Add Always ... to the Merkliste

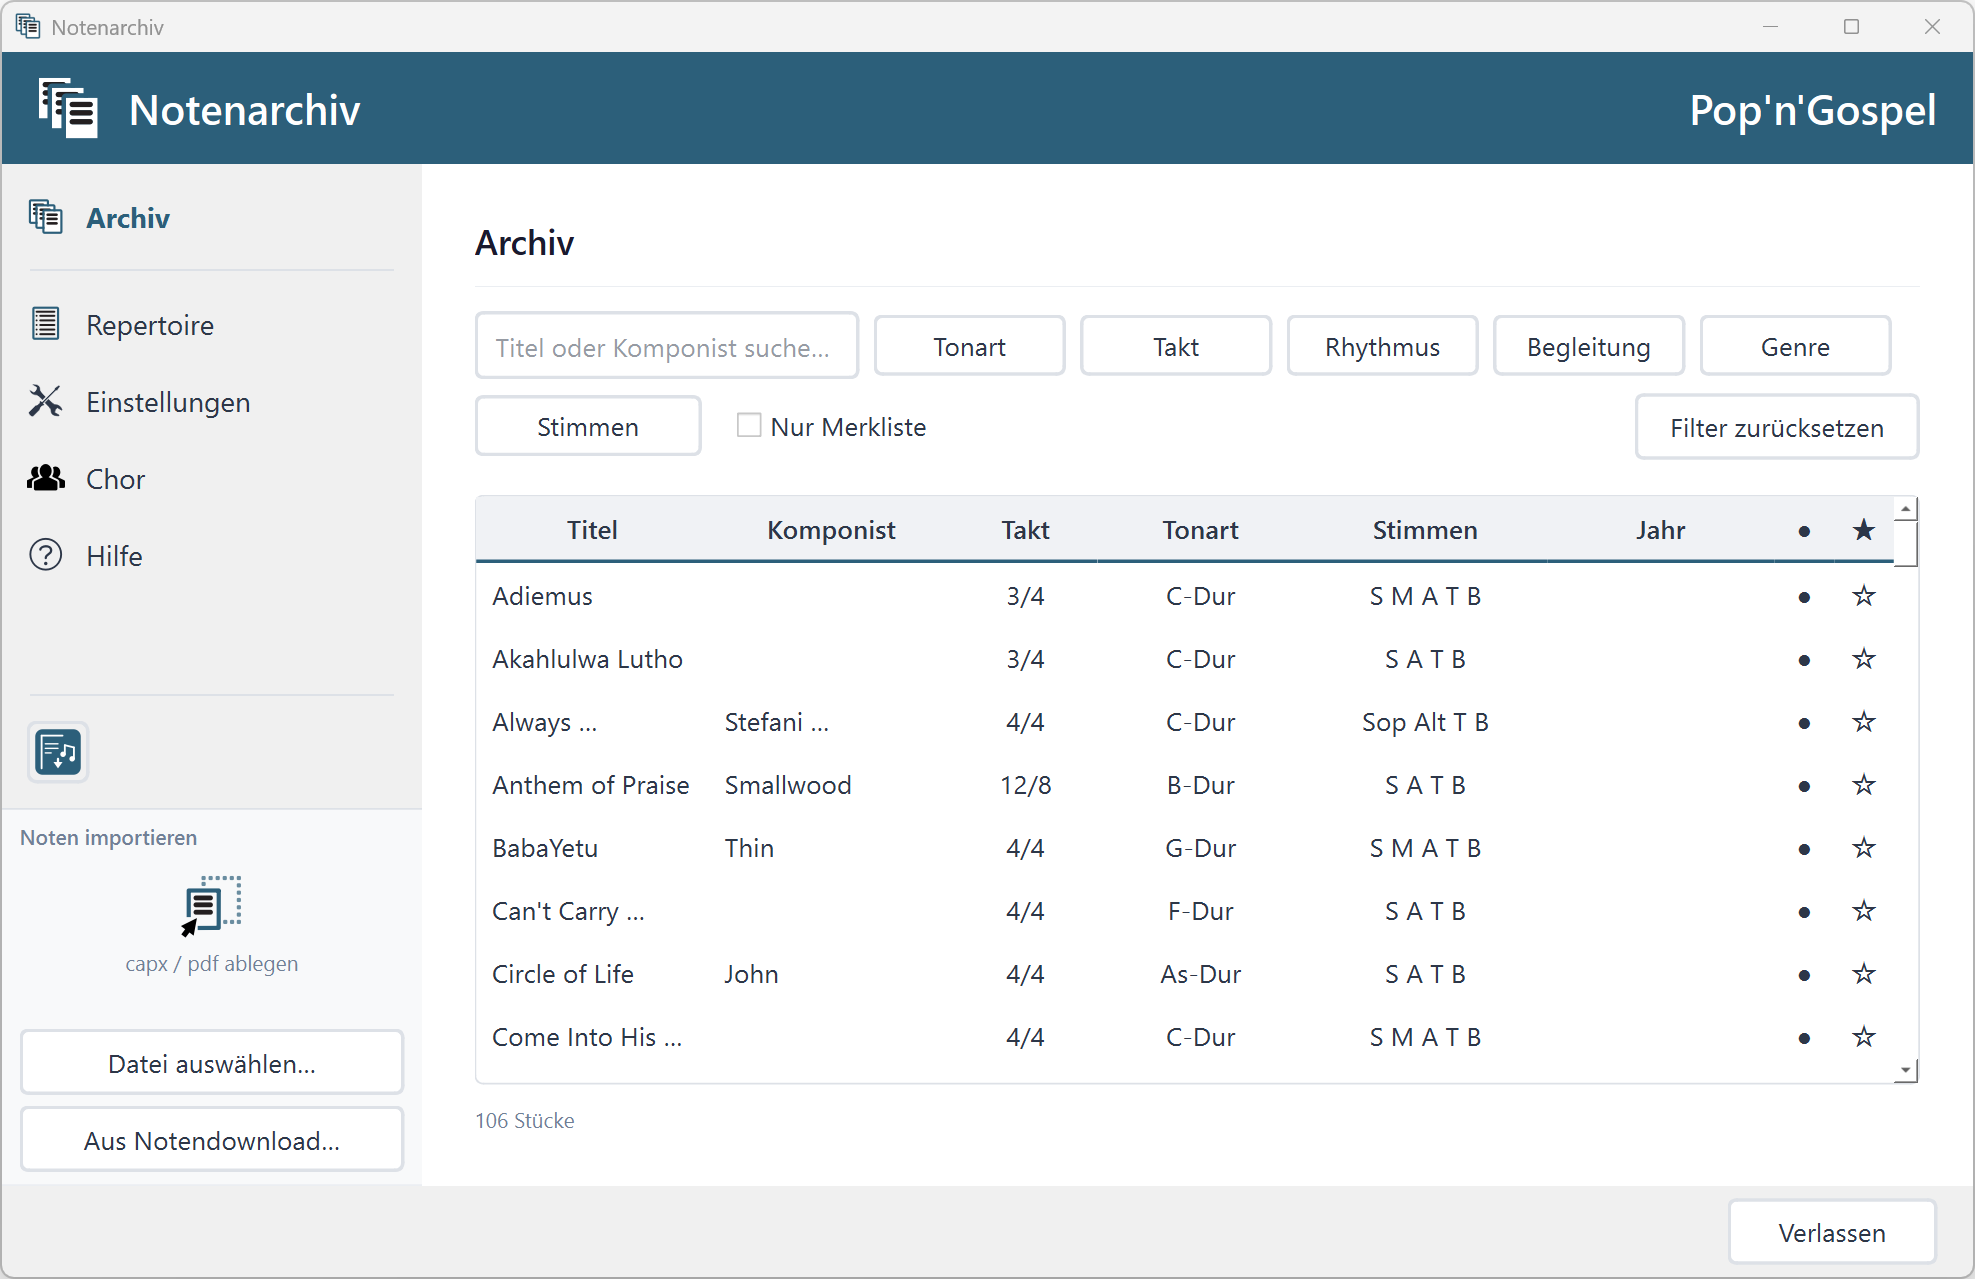click(x=1864, y=722)
